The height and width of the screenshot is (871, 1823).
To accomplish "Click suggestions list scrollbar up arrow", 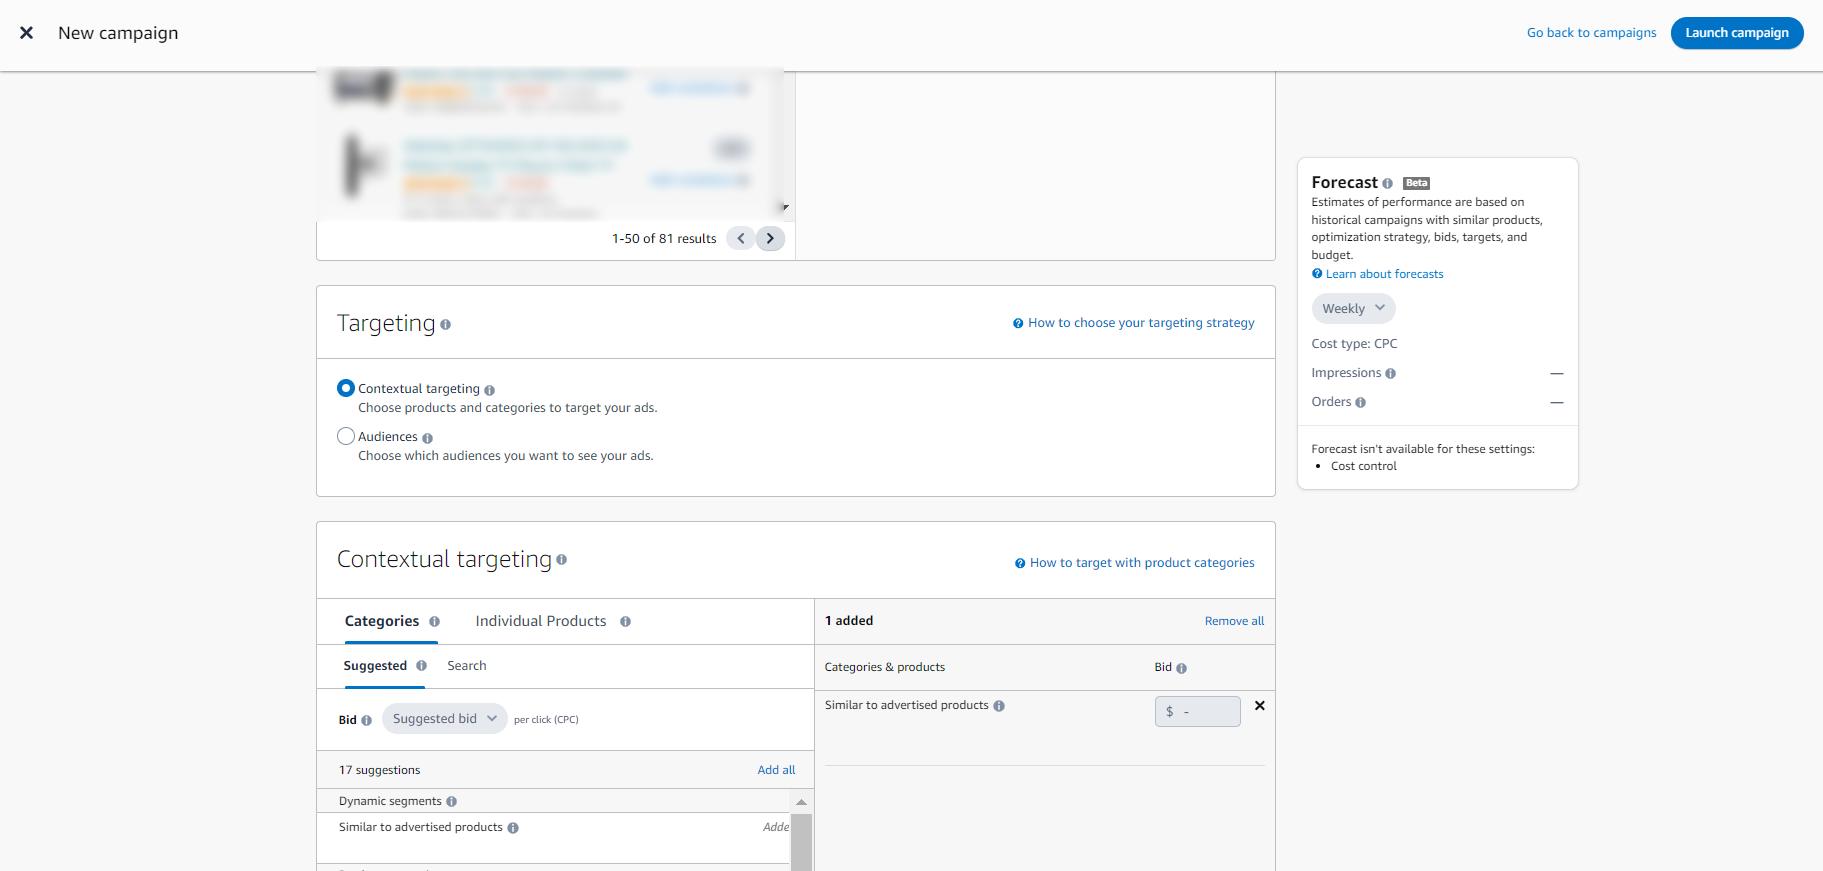I will (x=801, y=802).
